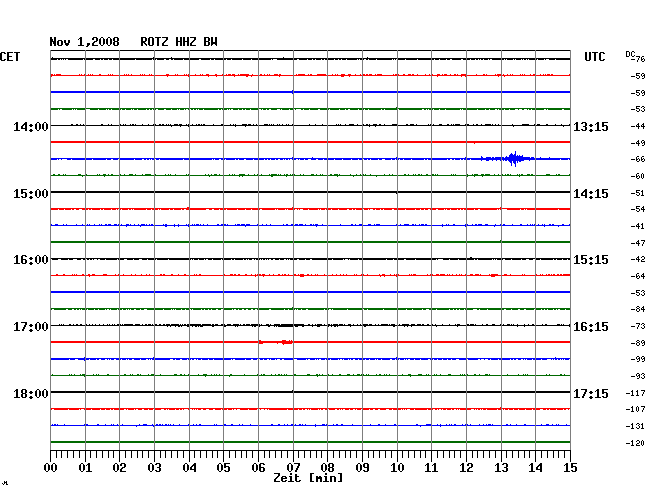This screenshot has height=494, width=650.
Task: Select the DC value "-49"
Action: [638, 143]
